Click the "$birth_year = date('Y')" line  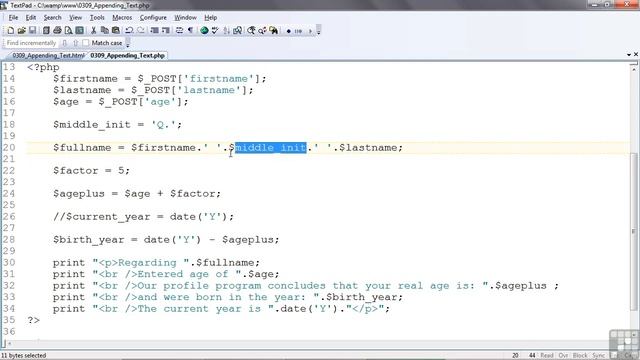166,240
